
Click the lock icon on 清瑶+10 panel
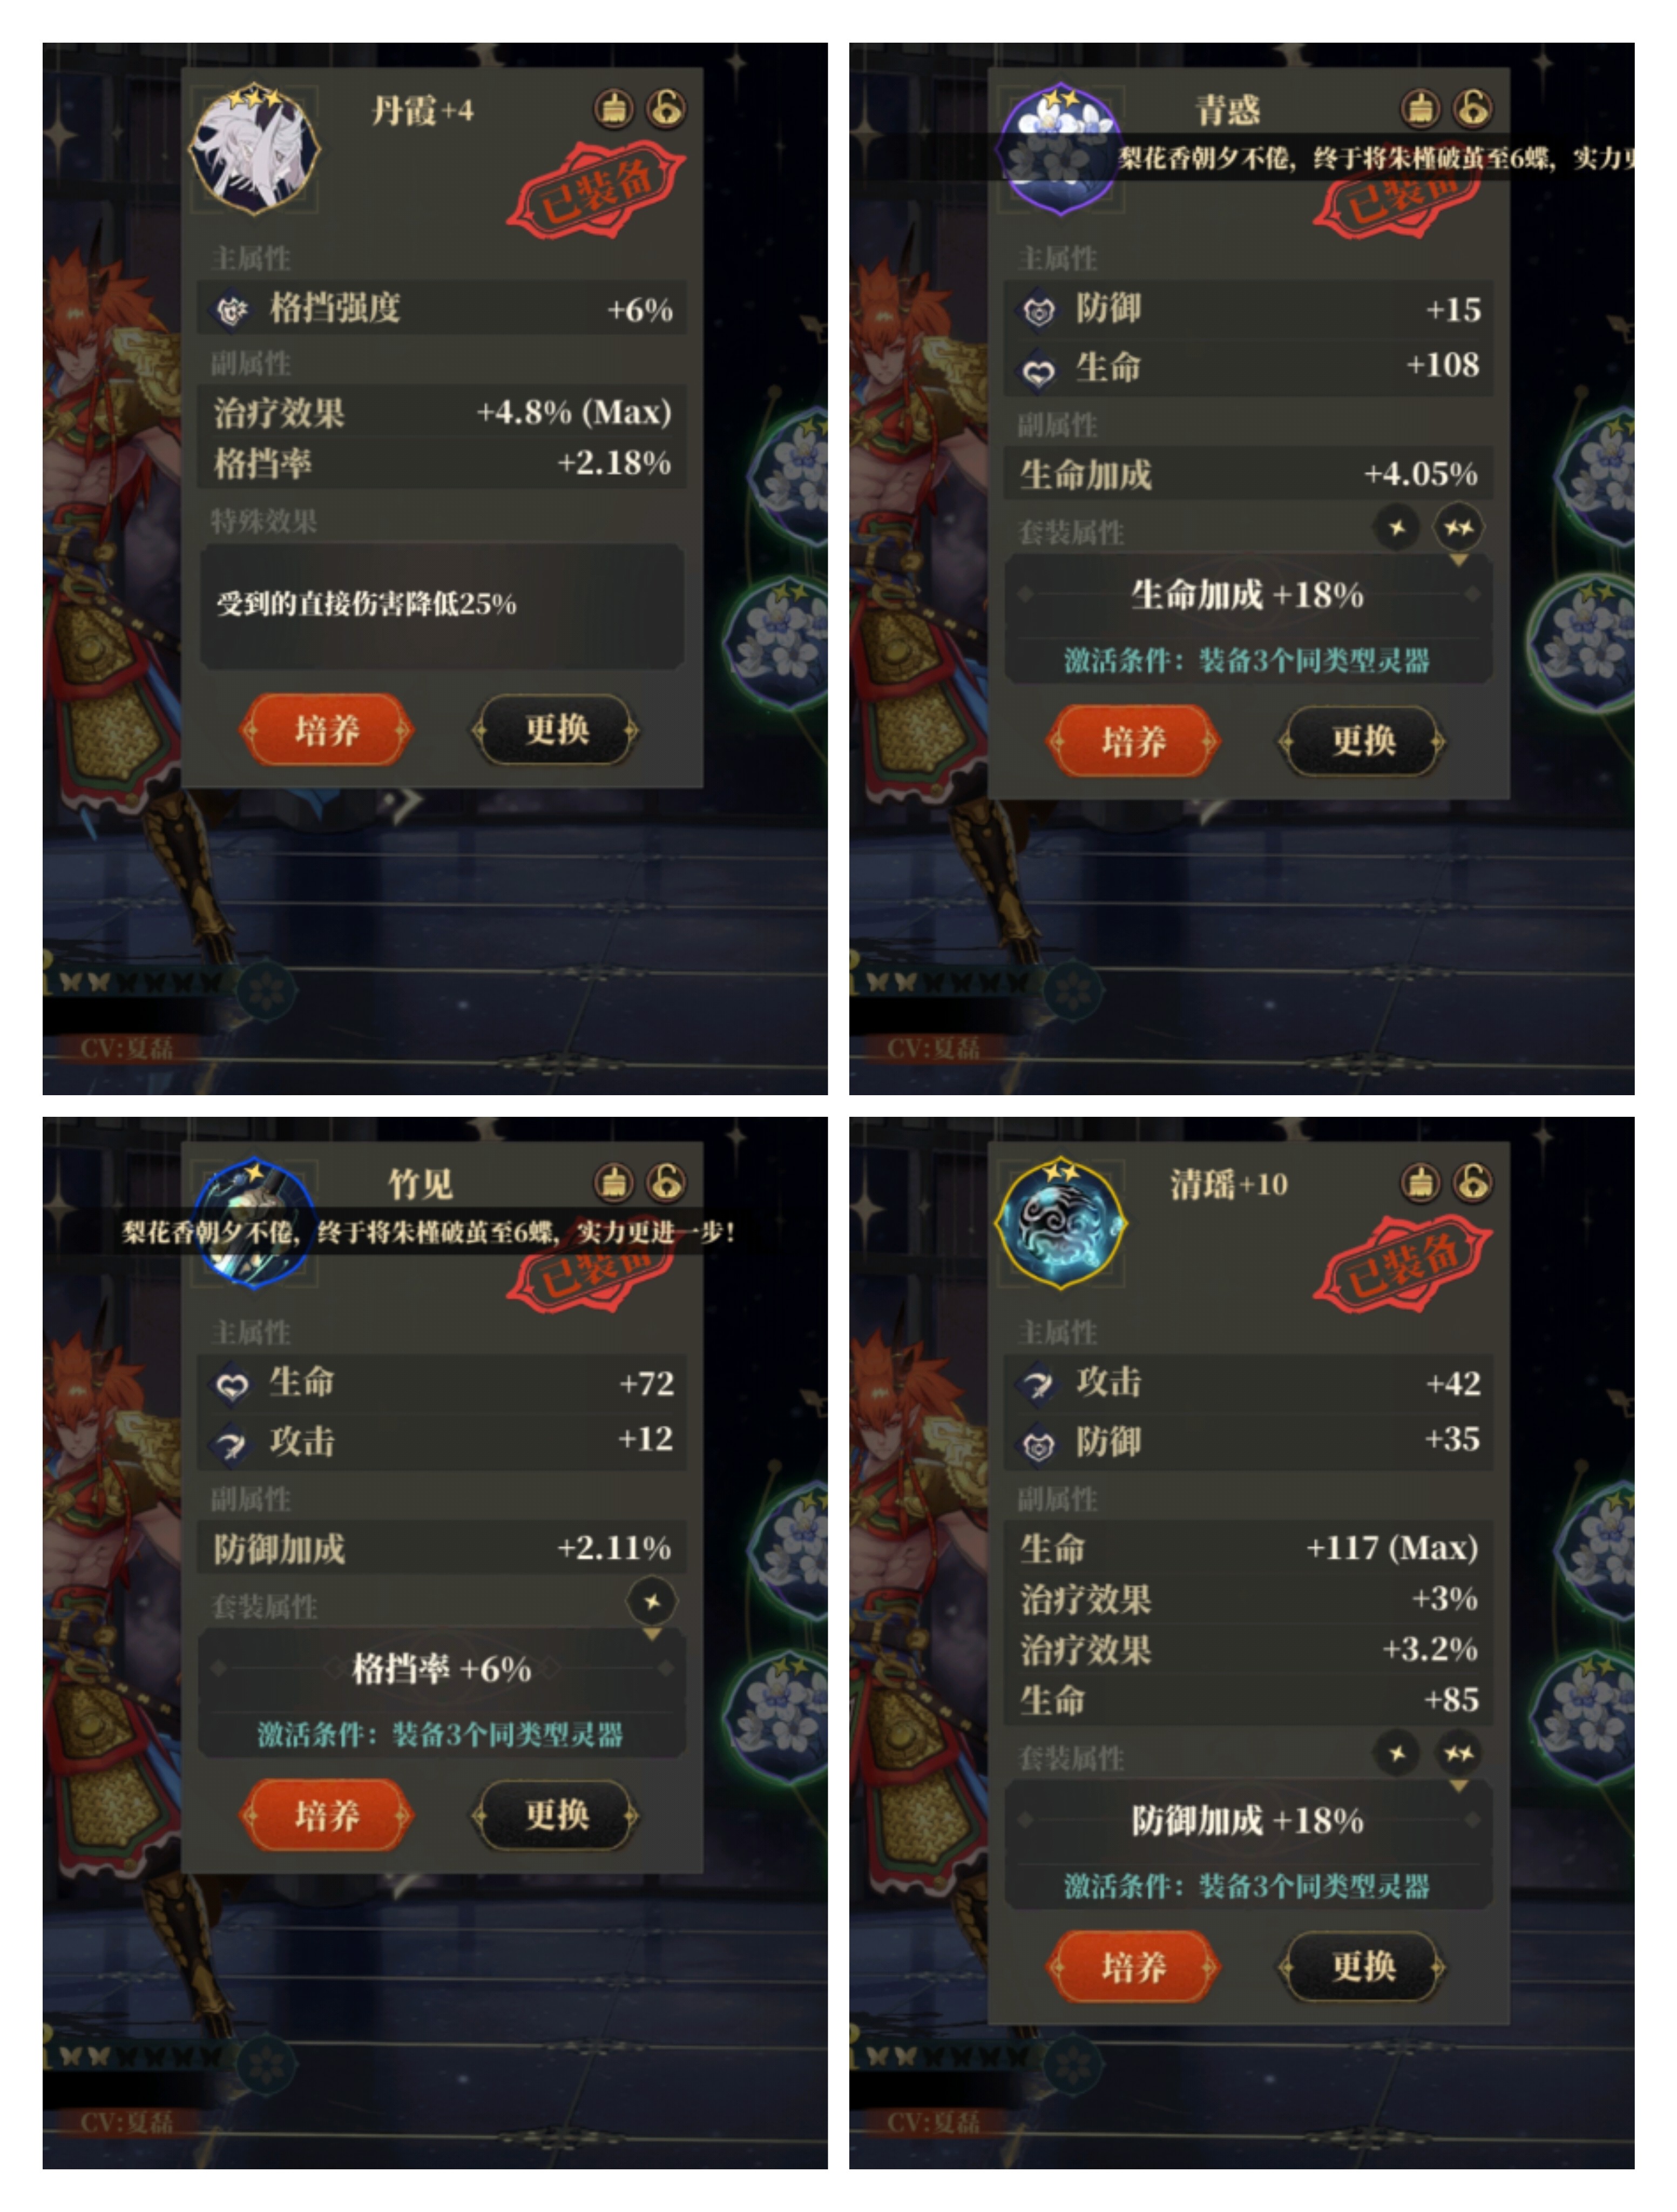(1473, 1182)
